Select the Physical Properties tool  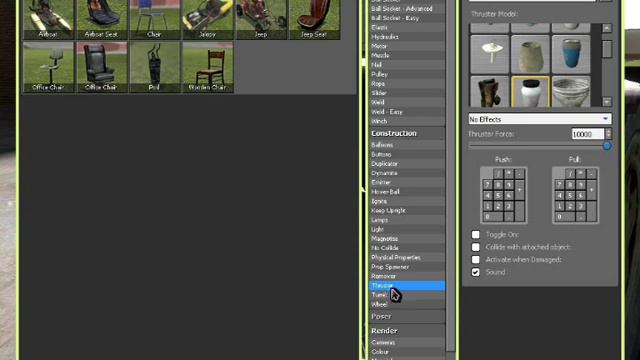click(407, 258)
